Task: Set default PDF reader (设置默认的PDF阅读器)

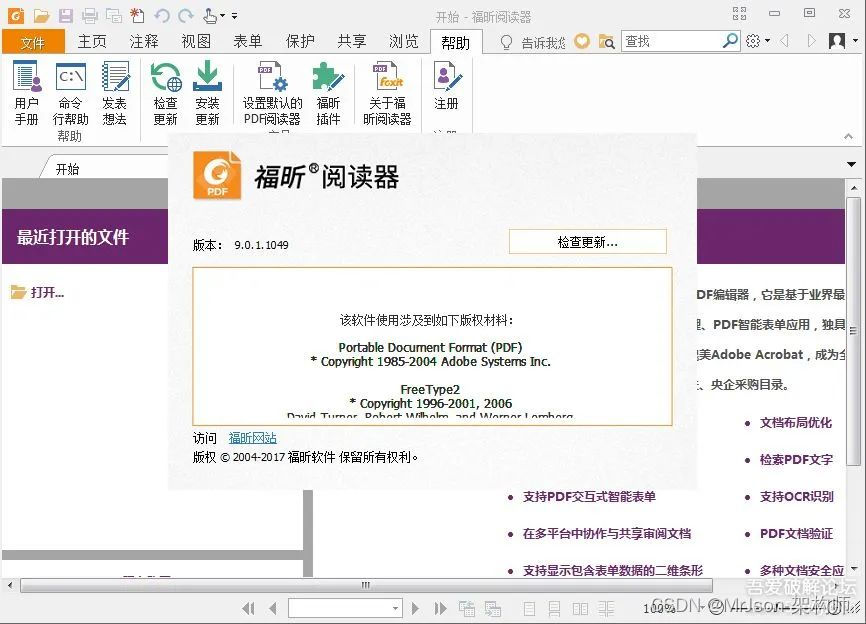Action: [272, 93]
